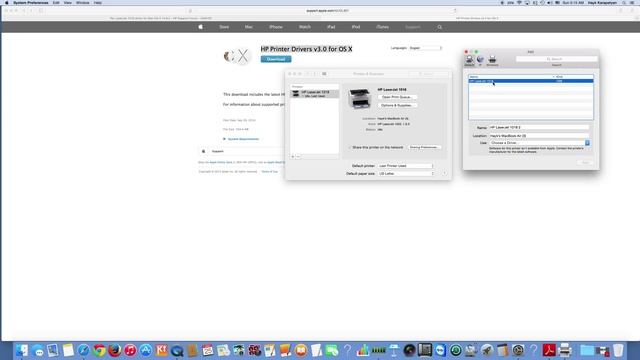This screenshot has width=640, height=360.
Task: Select the Windows printer icon in Add window
Action: tap(492, 60)
